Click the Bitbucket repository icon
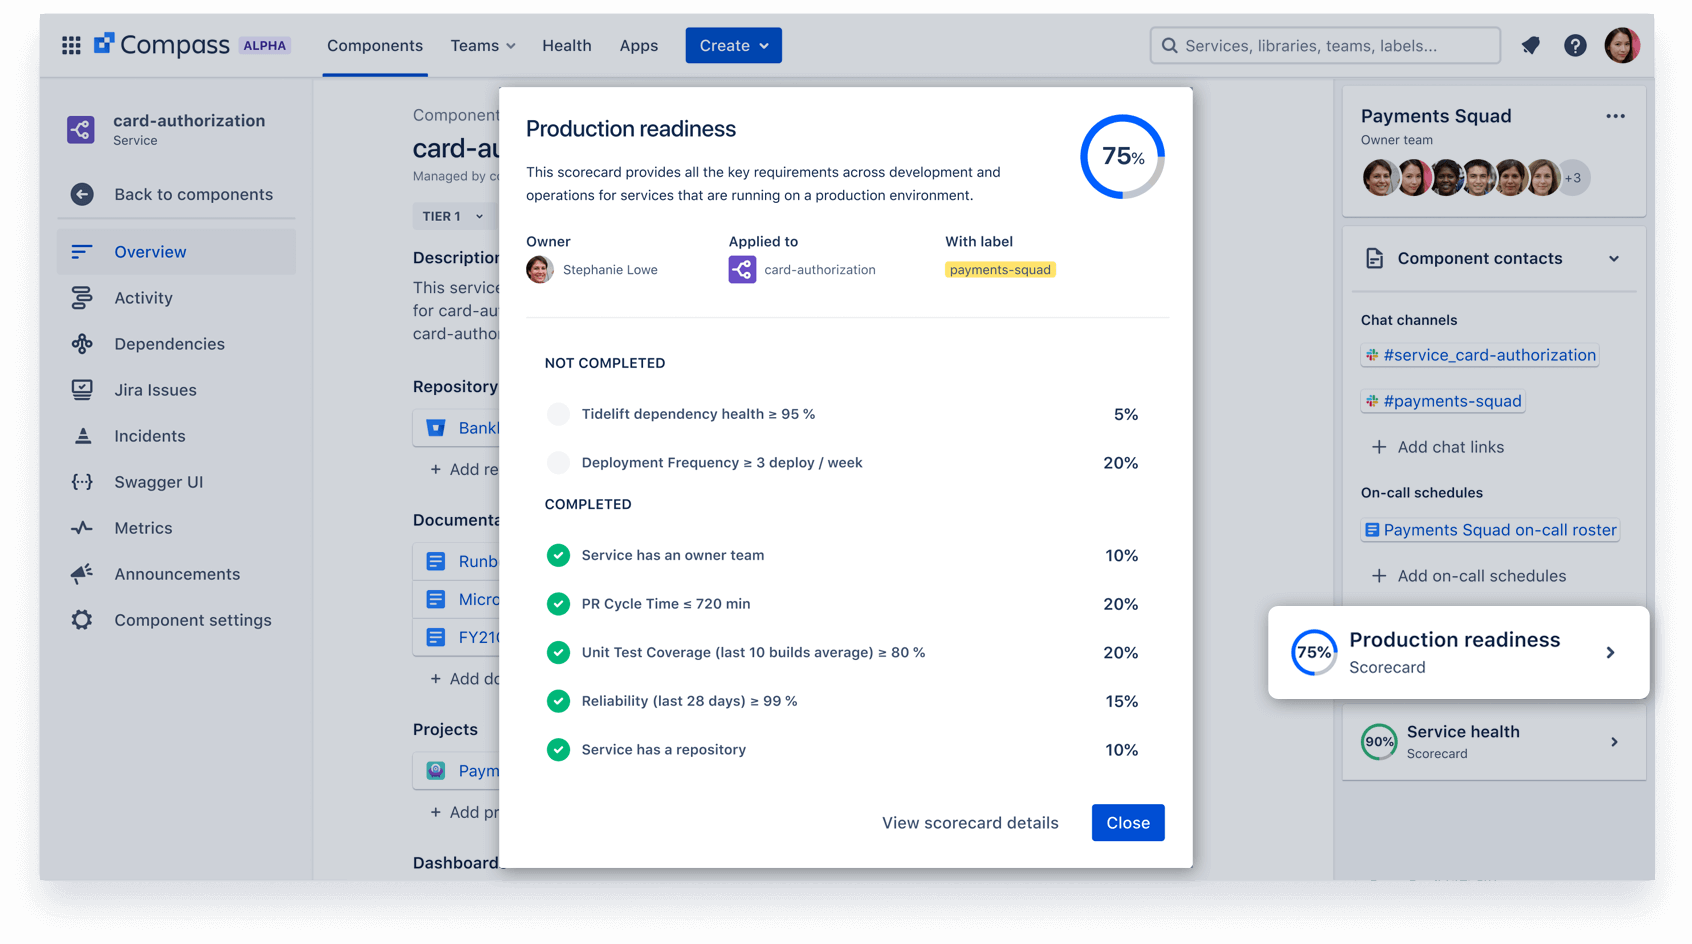 [436, 428]
